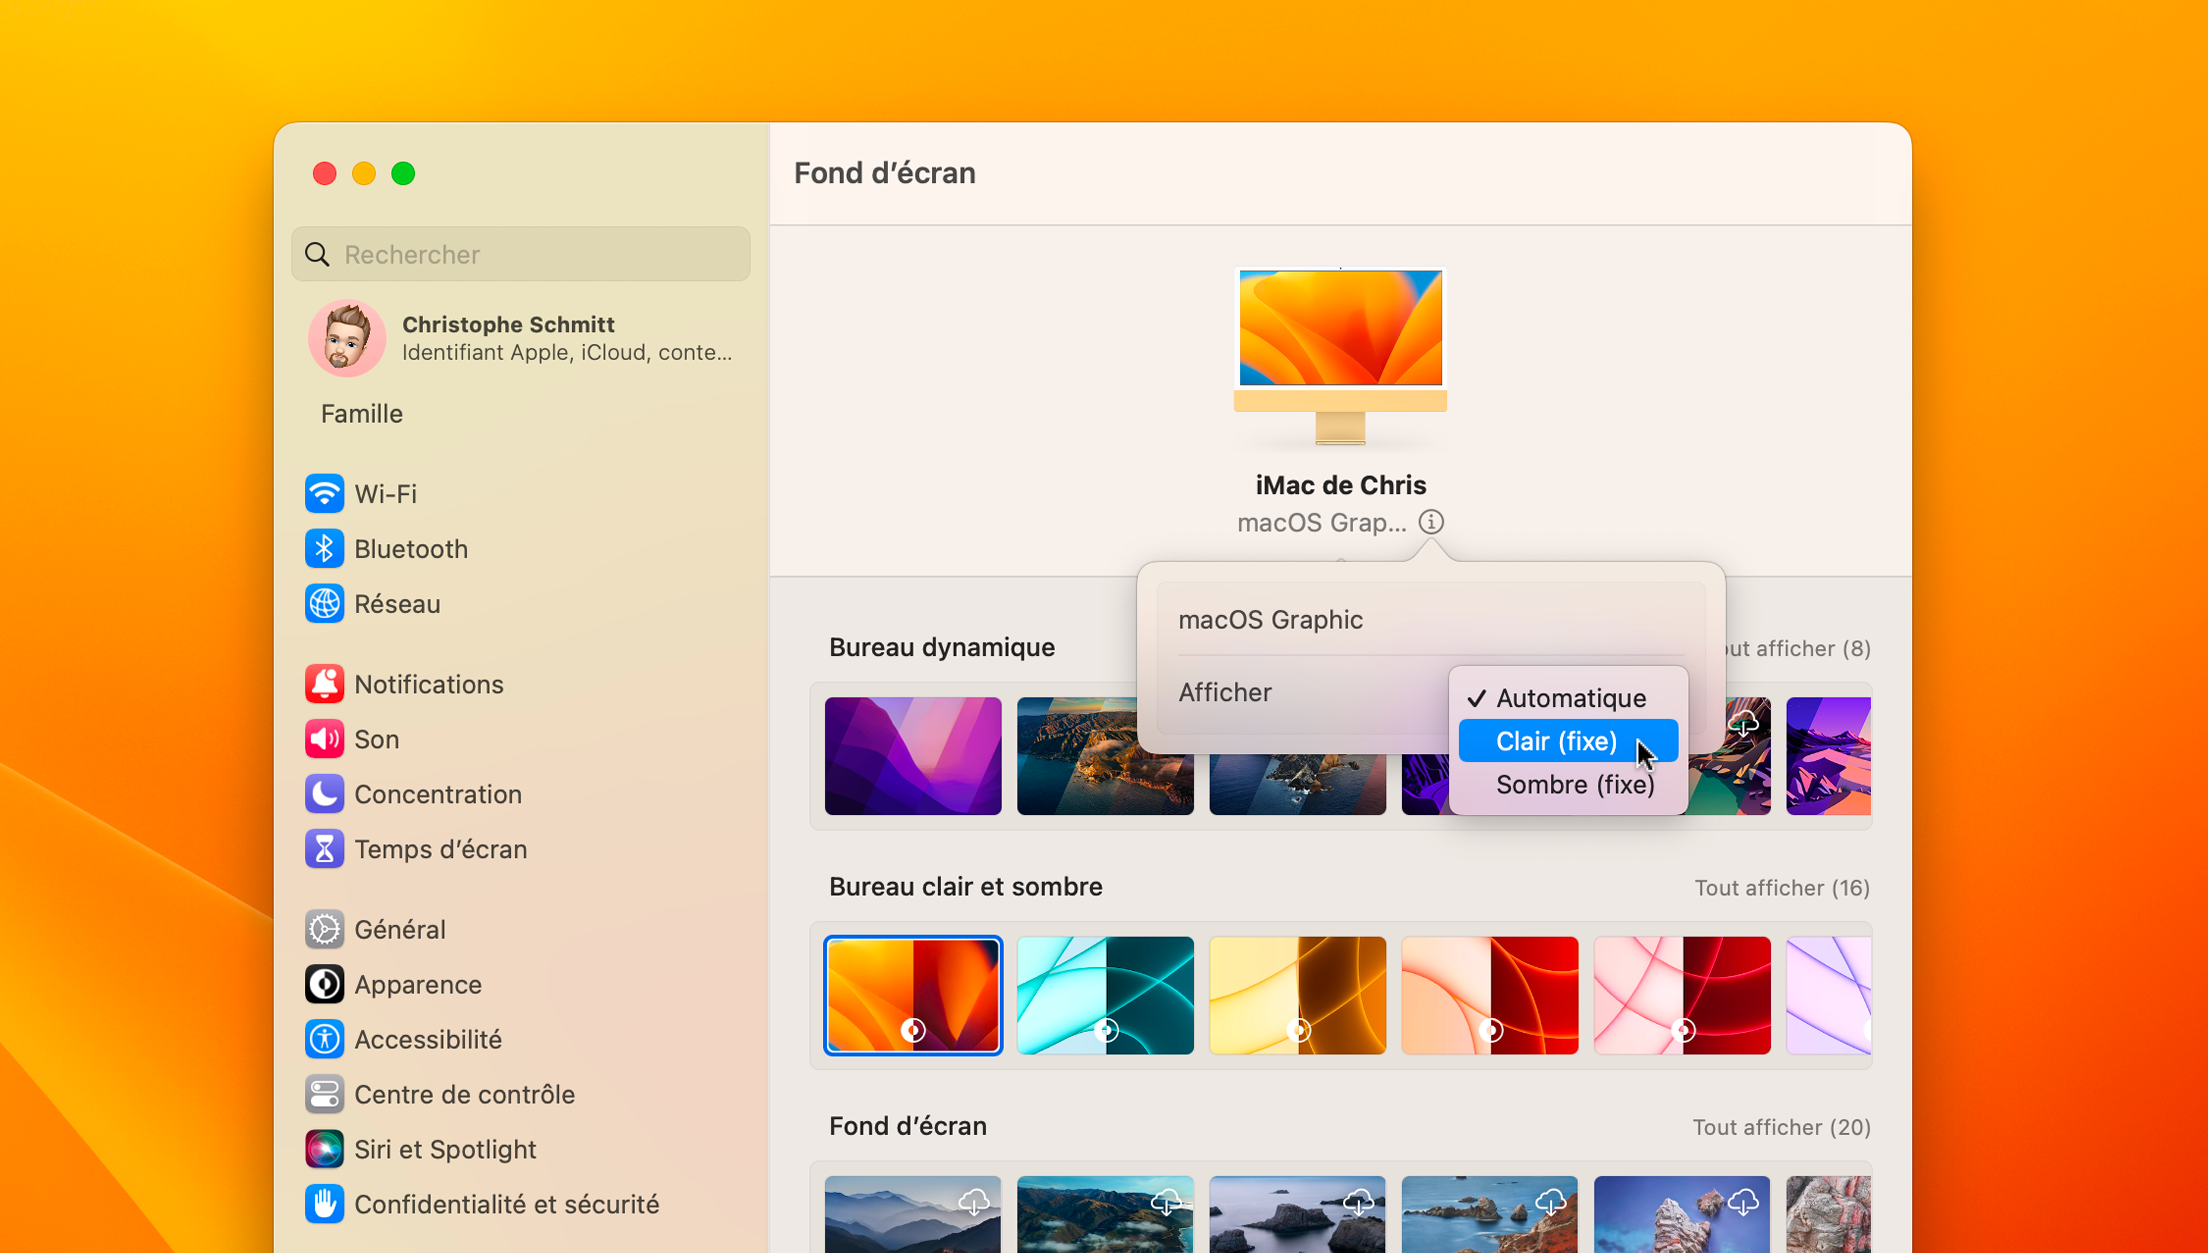Select Clair (fixe) option

[1556, 741]
